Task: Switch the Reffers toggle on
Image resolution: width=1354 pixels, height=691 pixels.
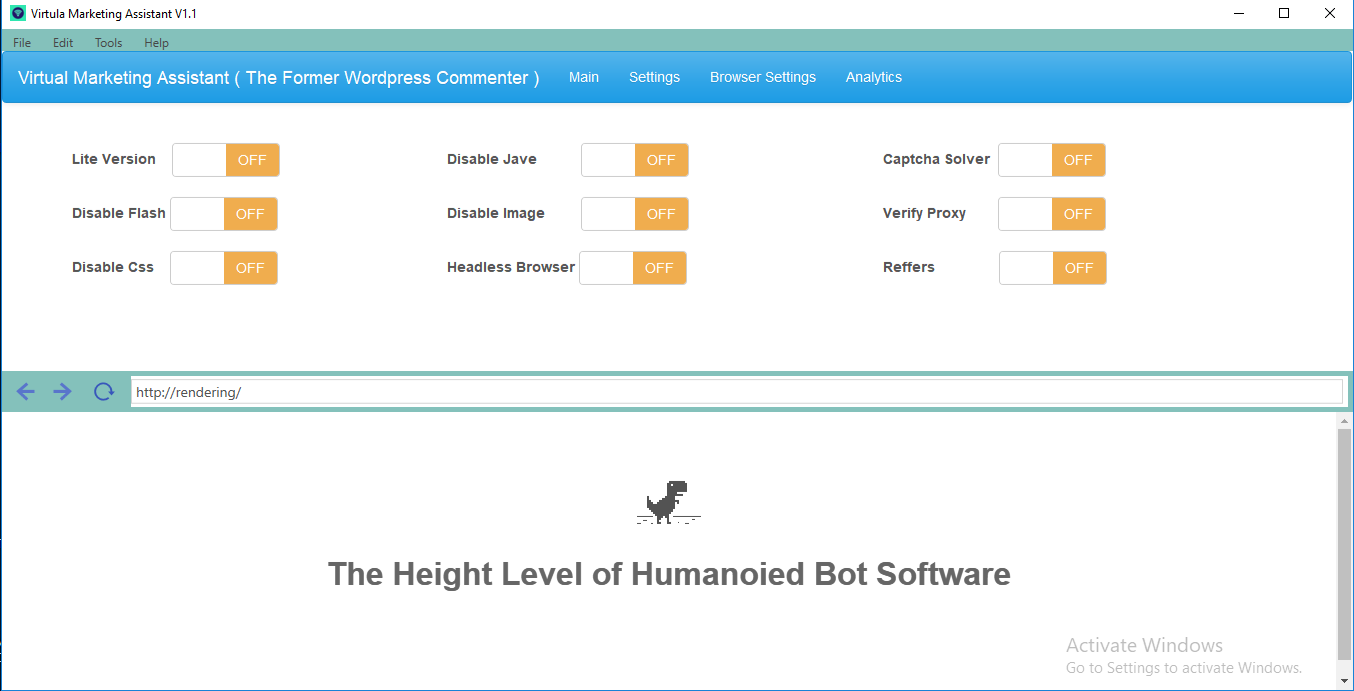Action: point(1052,267)
